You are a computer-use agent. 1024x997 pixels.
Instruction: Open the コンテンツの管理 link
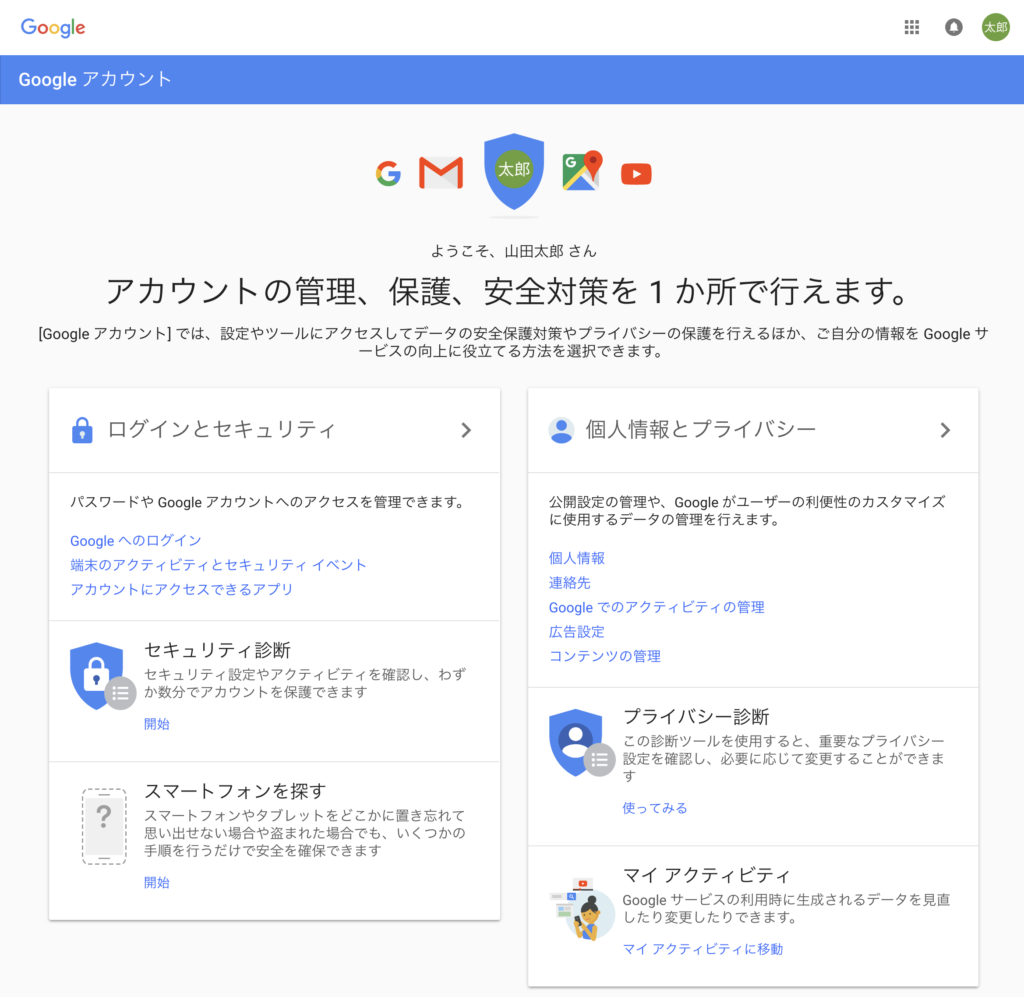click(605, 656)
